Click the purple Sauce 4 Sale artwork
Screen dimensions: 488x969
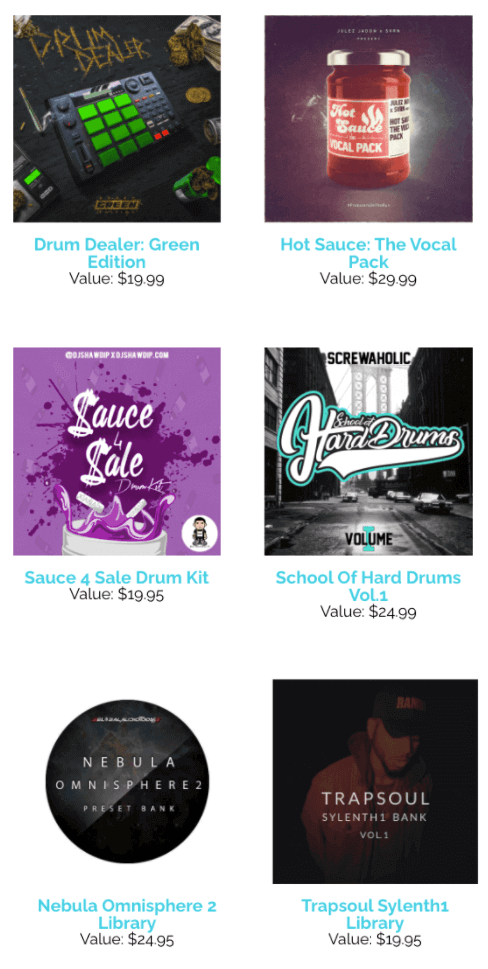[x=117, y=451]
